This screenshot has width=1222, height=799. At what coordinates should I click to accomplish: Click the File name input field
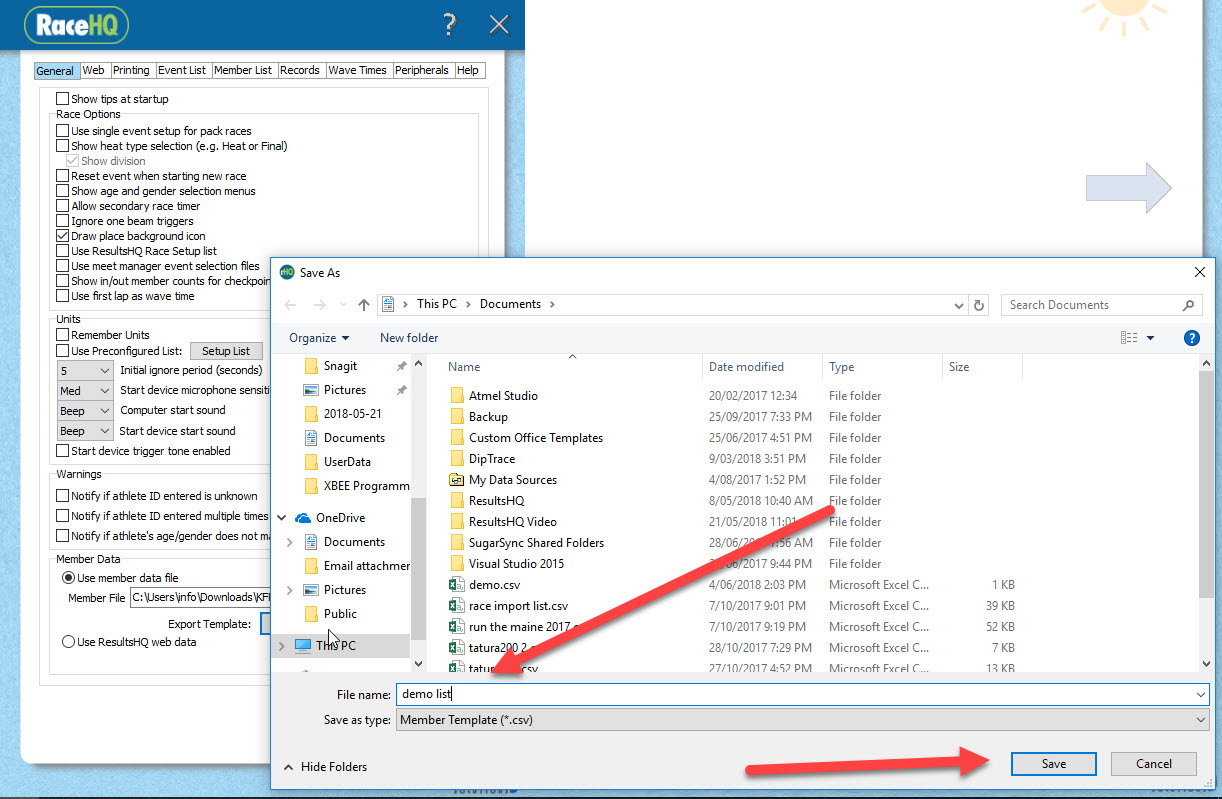803,694
